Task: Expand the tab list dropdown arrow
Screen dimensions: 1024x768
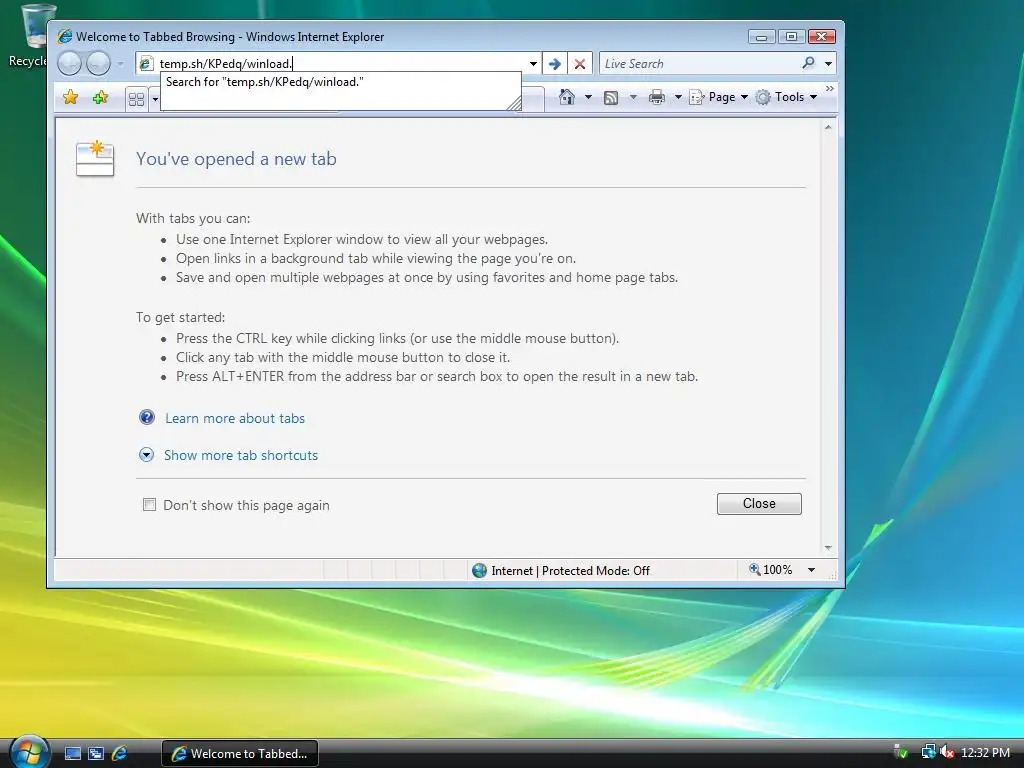Action: (x=155, y=99)
